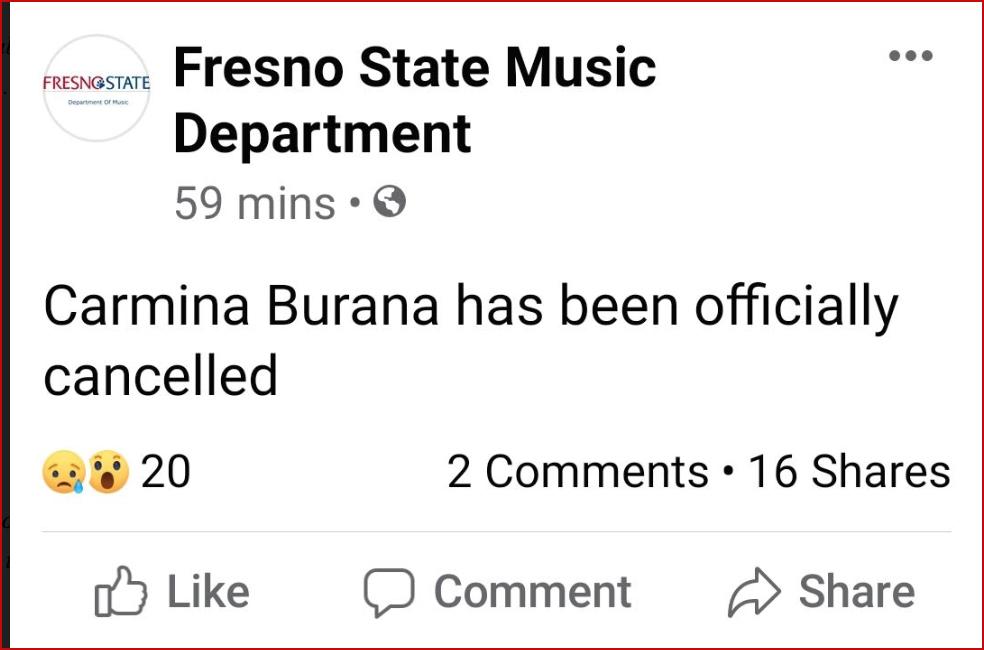Screen dimensions: 984x650
Task: Click the thumbs-up Like icon
Action: pyautogui.click(x=120, y=592)
